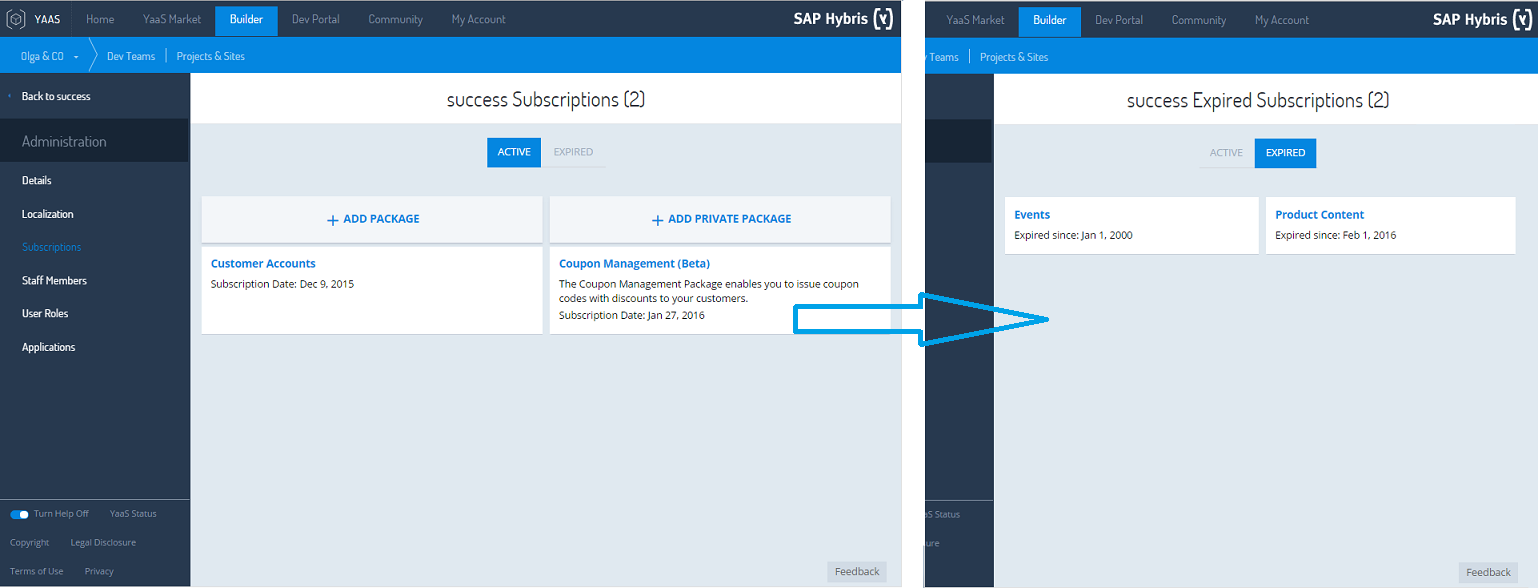Click 'Expired since: Jan 1, 2000' text
The height and width of the screenshot is (588, 1538).
(x=1073, y=236)
